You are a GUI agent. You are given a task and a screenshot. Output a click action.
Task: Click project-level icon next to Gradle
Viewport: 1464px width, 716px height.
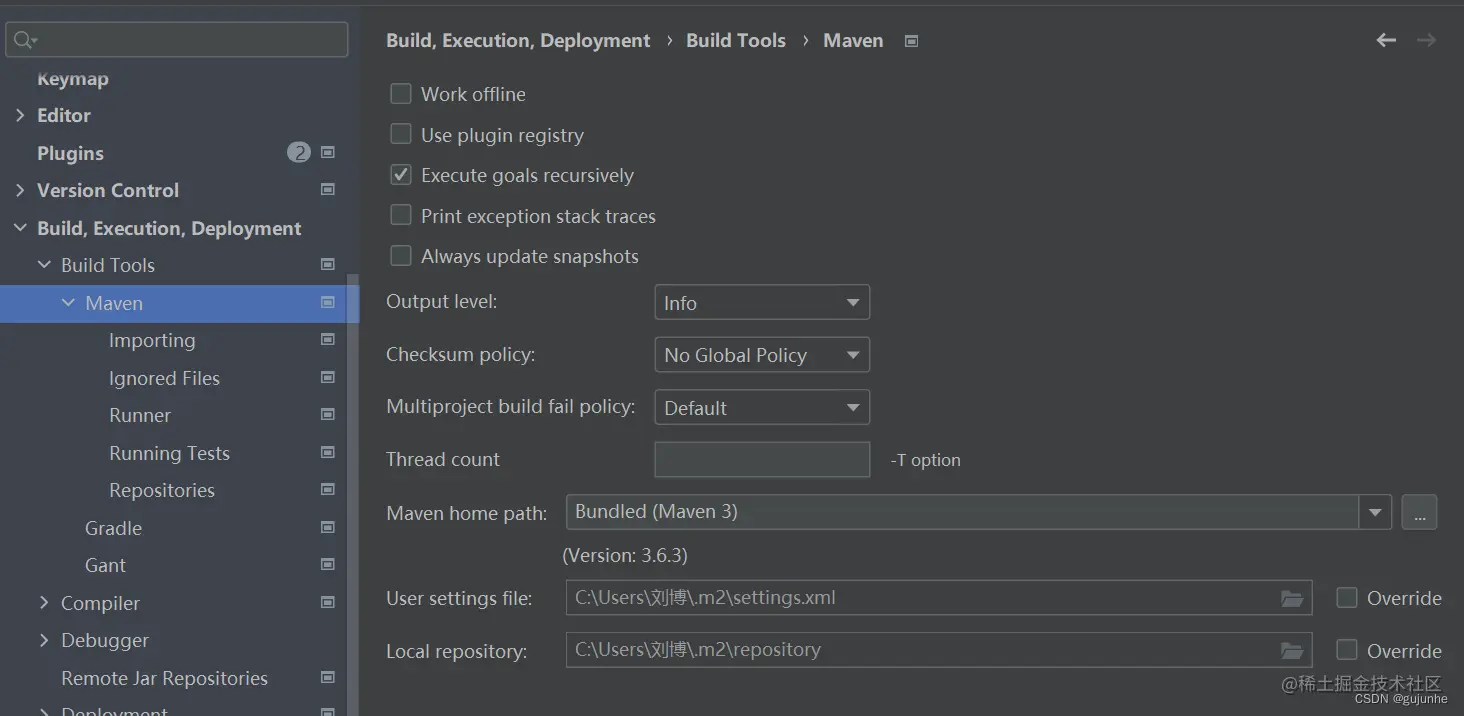pyautogui.click(x=328, y=528)
